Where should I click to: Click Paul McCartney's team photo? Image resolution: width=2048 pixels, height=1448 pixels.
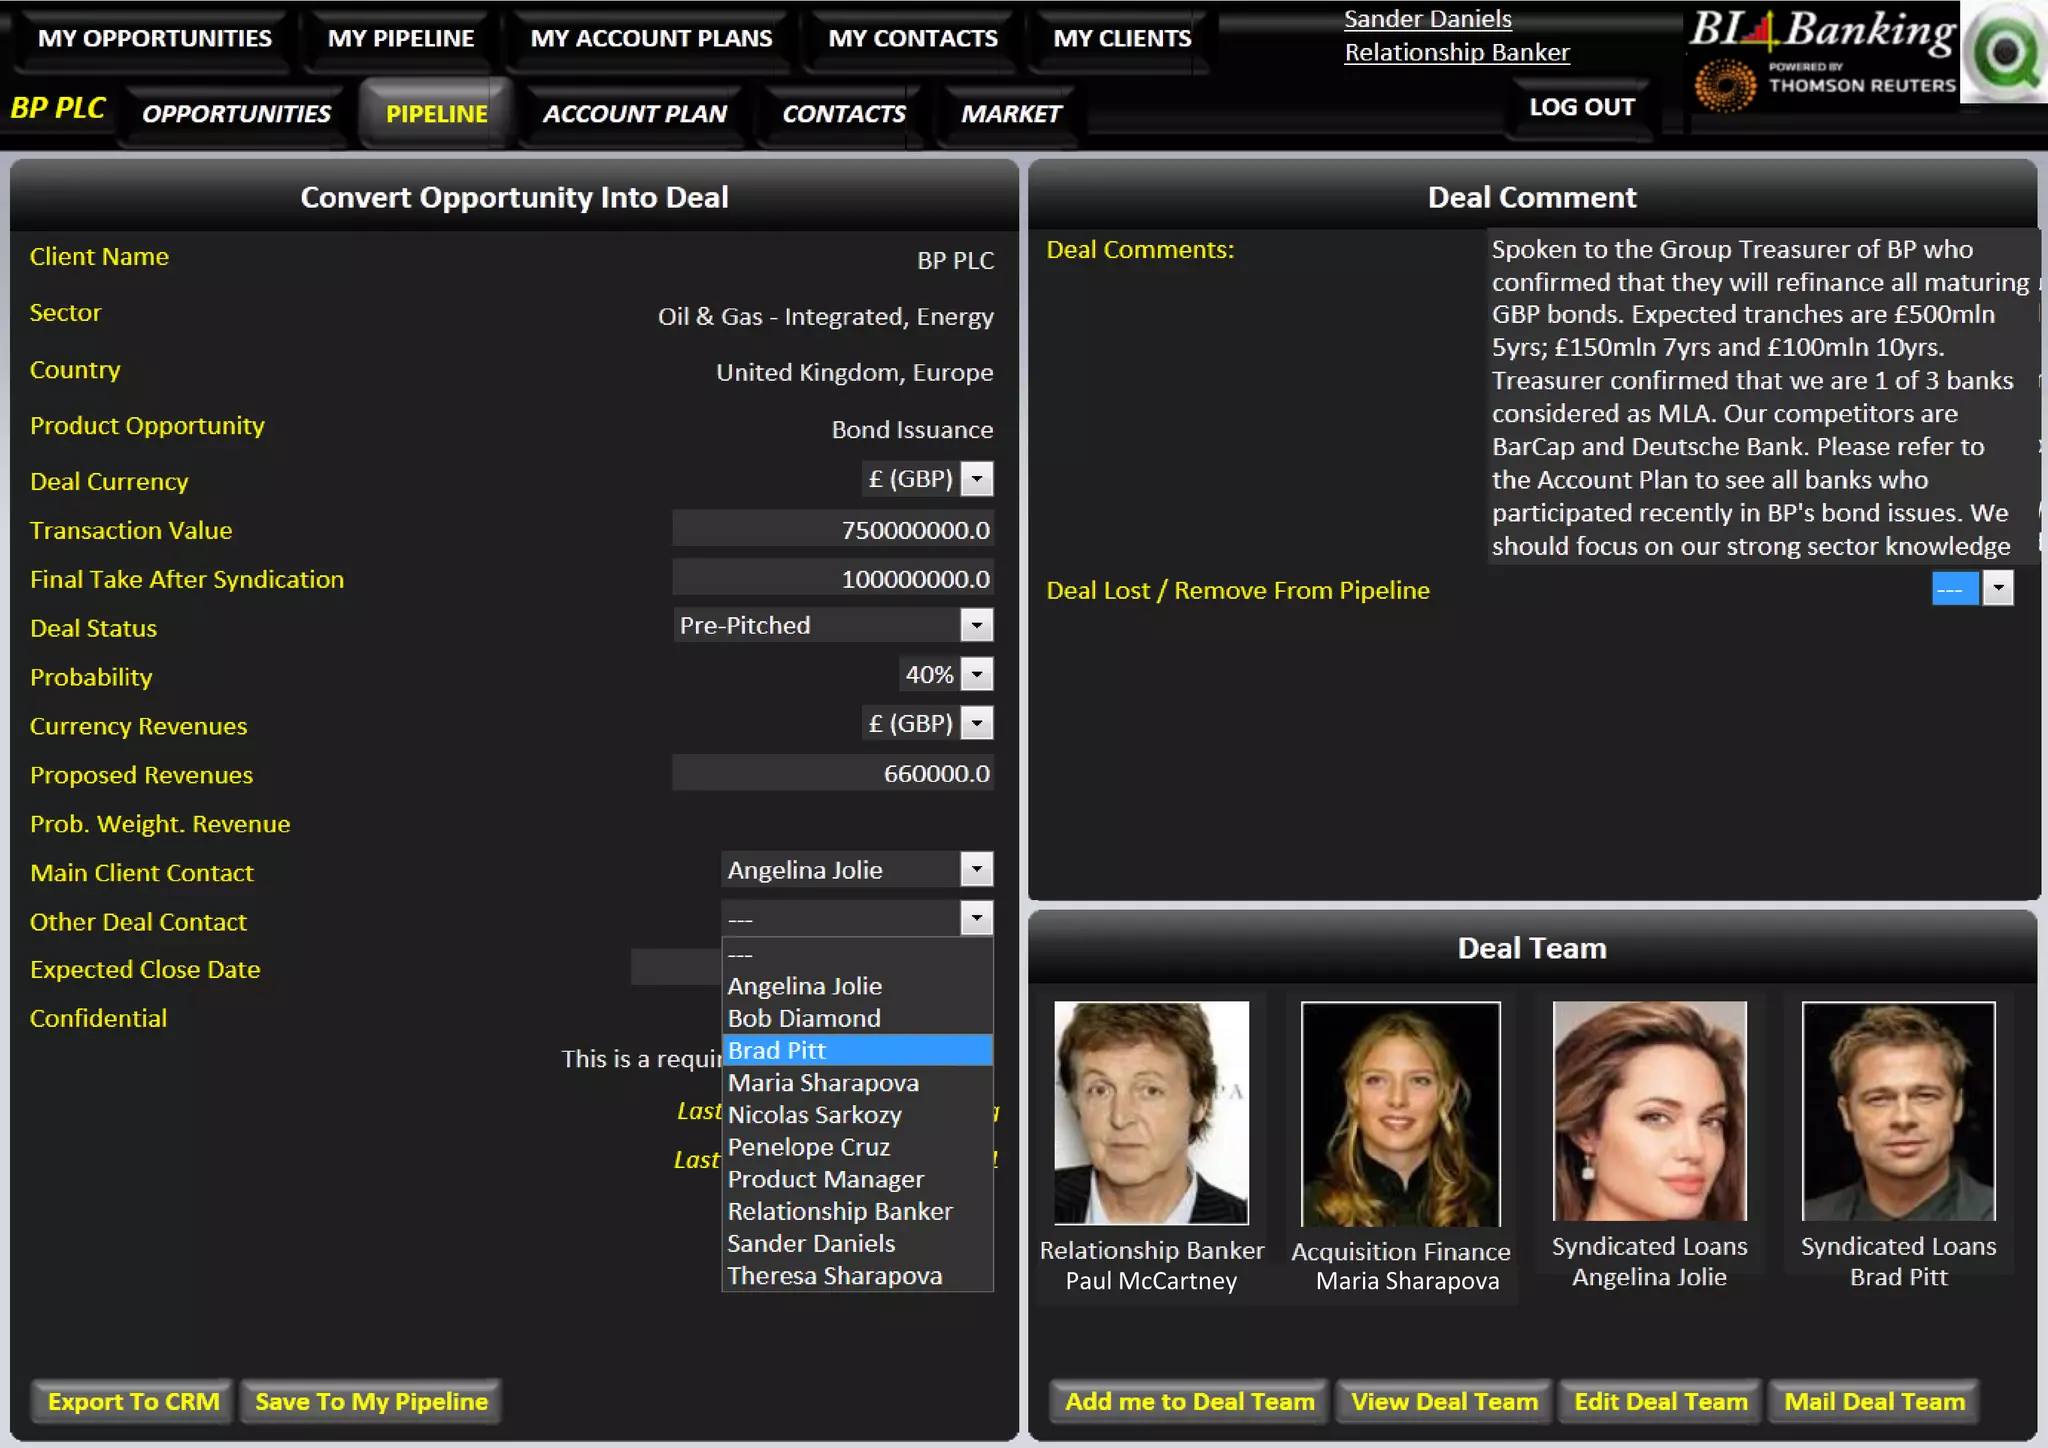click(x=1151, y=1112)
